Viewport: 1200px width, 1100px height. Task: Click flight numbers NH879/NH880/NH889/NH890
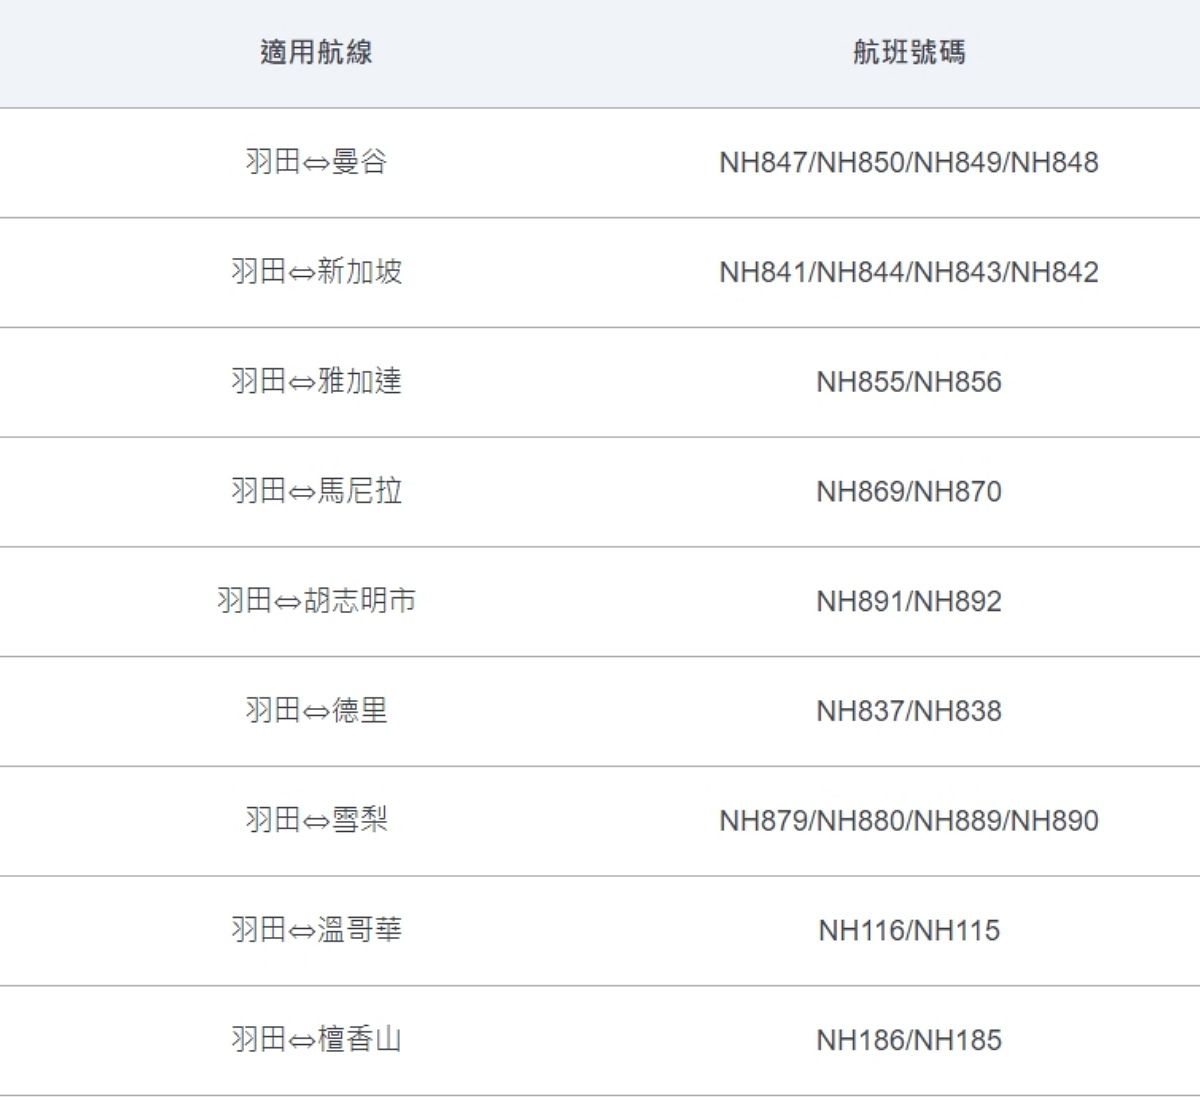[908, 821]
